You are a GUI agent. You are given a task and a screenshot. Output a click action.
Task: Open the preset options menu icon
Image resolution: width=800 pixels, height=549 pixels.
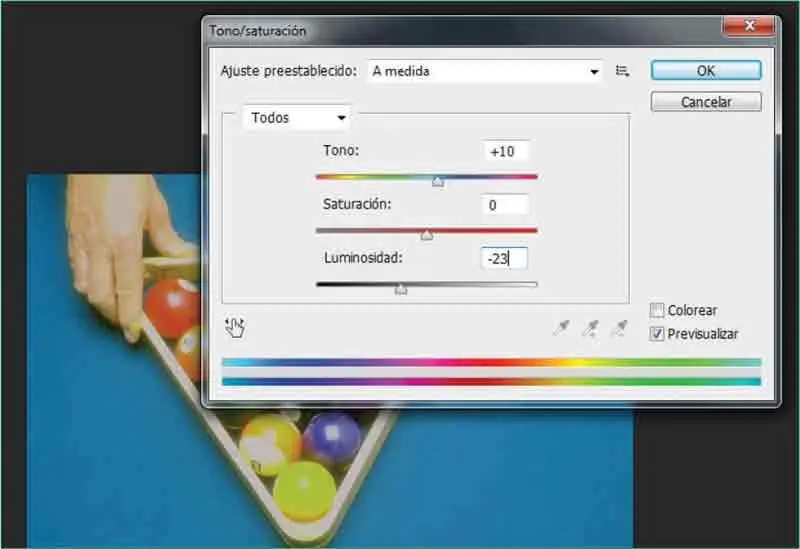pos(623,71)
